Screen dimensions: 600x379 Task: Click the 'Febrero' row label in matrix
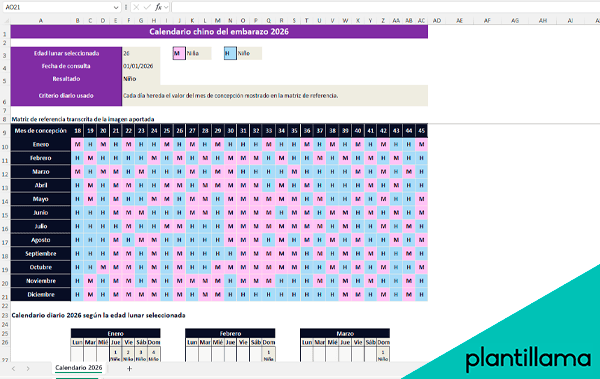41,158
